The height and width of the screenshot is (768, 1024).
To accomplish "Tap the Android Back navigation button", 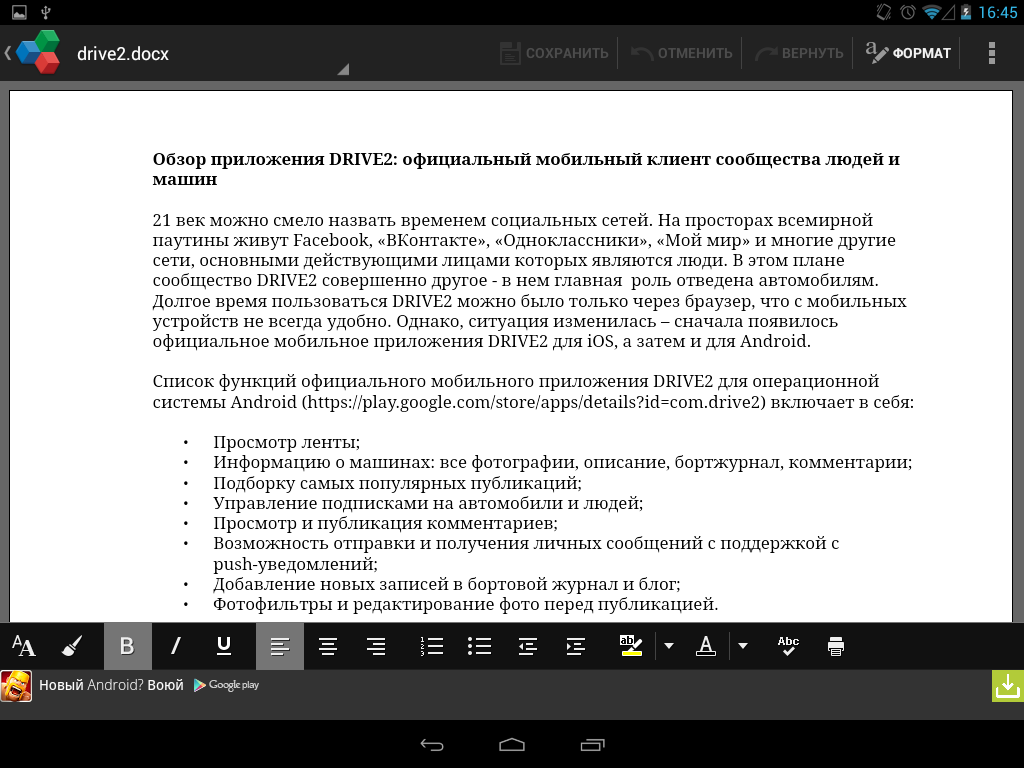I will 432,744.
